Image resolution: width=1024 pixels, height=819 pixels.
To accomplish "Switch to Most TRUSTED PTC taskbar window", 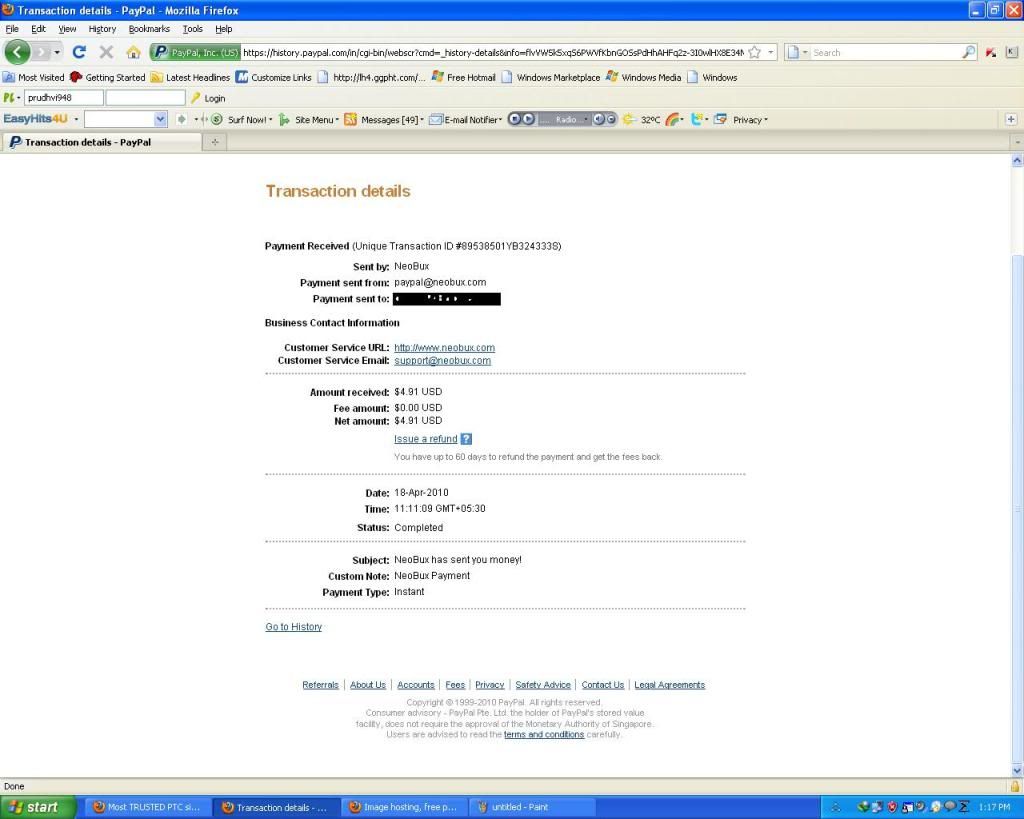I will pyautogui.click(x=147, y=807).
